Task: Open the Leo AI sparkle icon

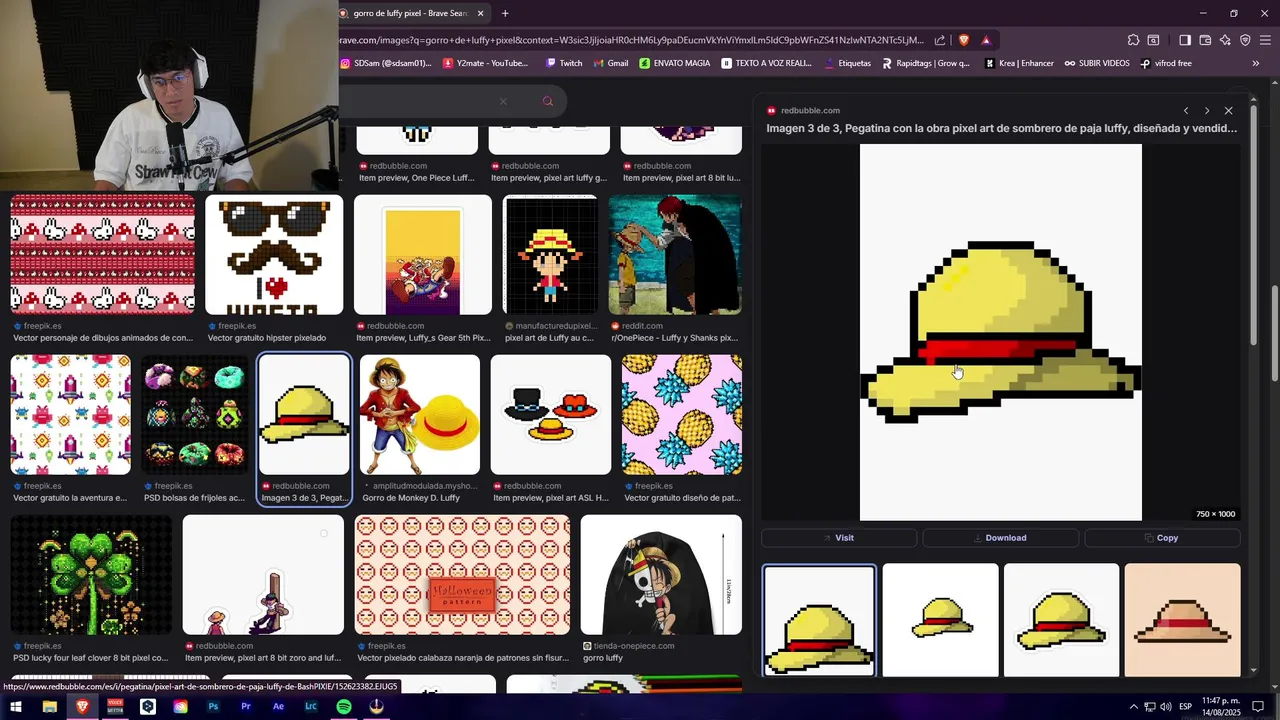Action: click(1225, 40)
